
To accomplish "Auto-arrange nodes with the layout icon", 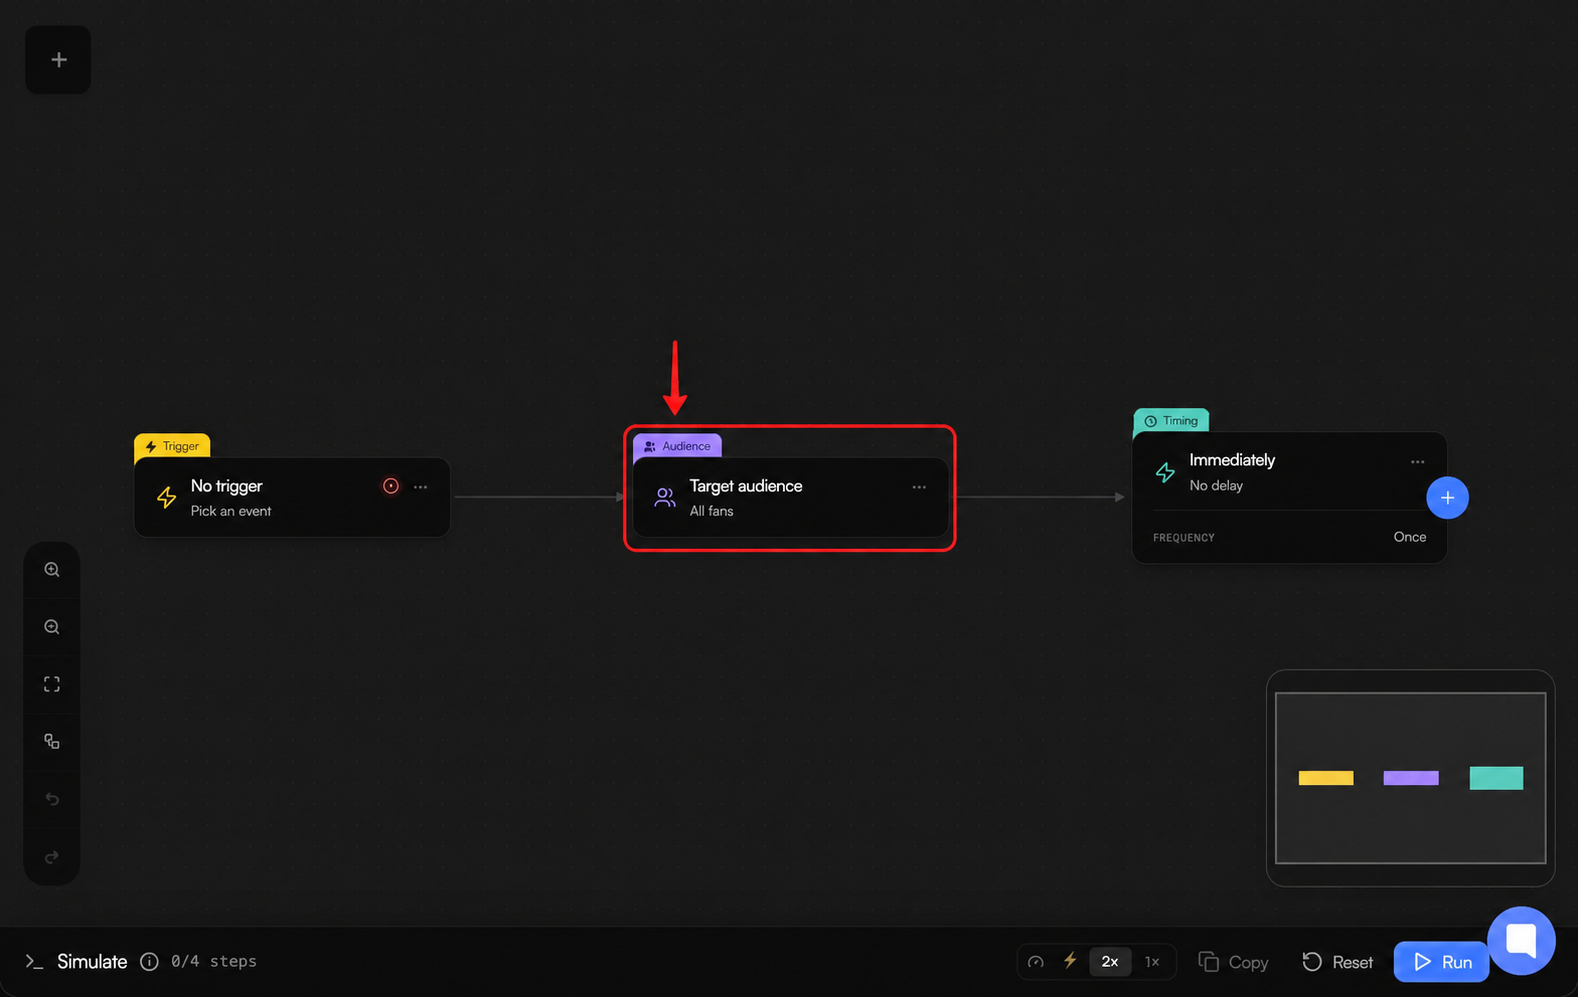I will pos(52,742).
